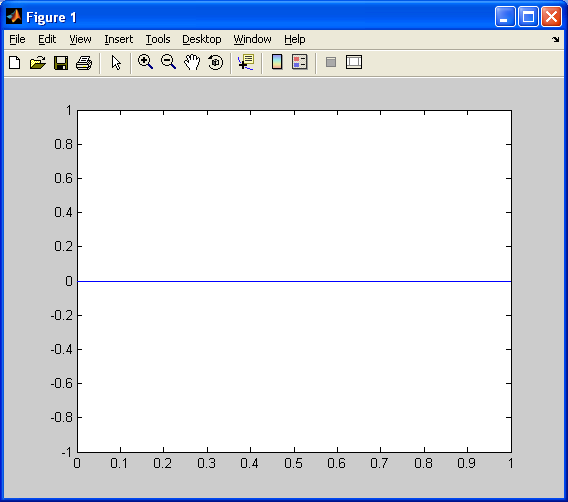The image size is (568, 502).
Task: Select the Zoom Out magnifier tool
Action: (168, 62)
